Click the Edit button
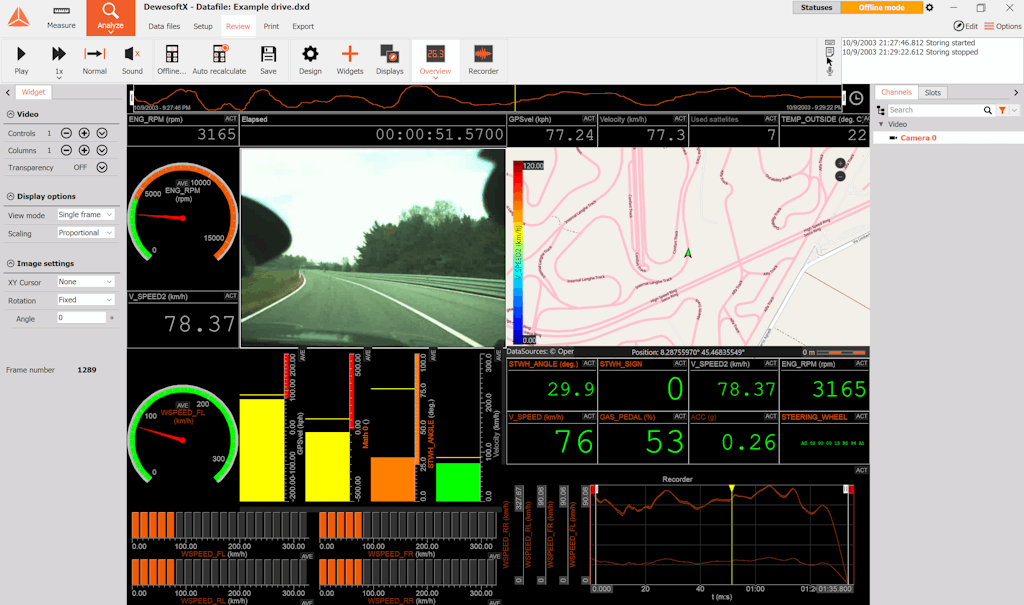Image resolution: width=1024 pixels, height=605 pixels. [966, 26]
